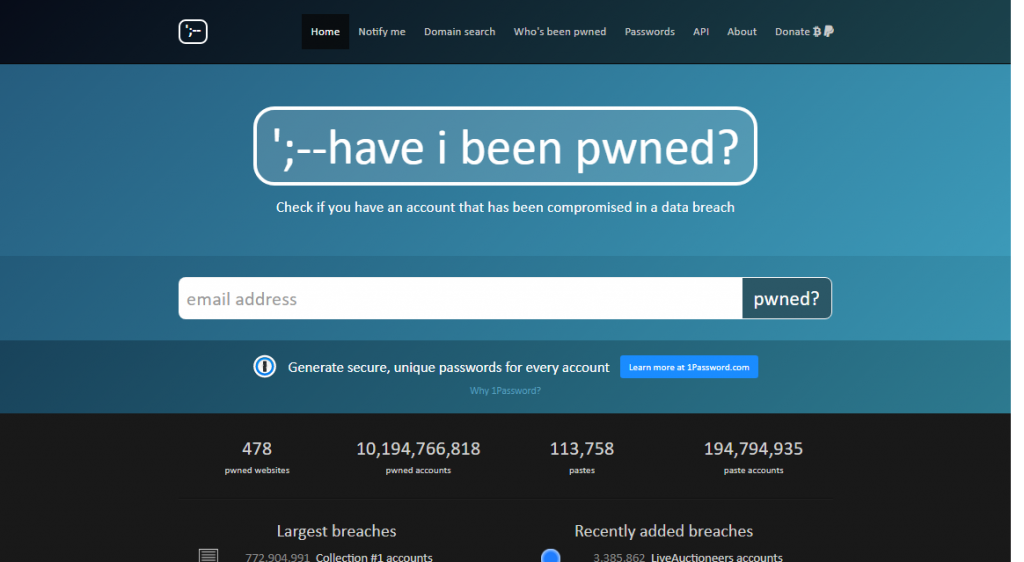Open Domain search in navbar
The image size is (1024, 562).
(459, 31)
